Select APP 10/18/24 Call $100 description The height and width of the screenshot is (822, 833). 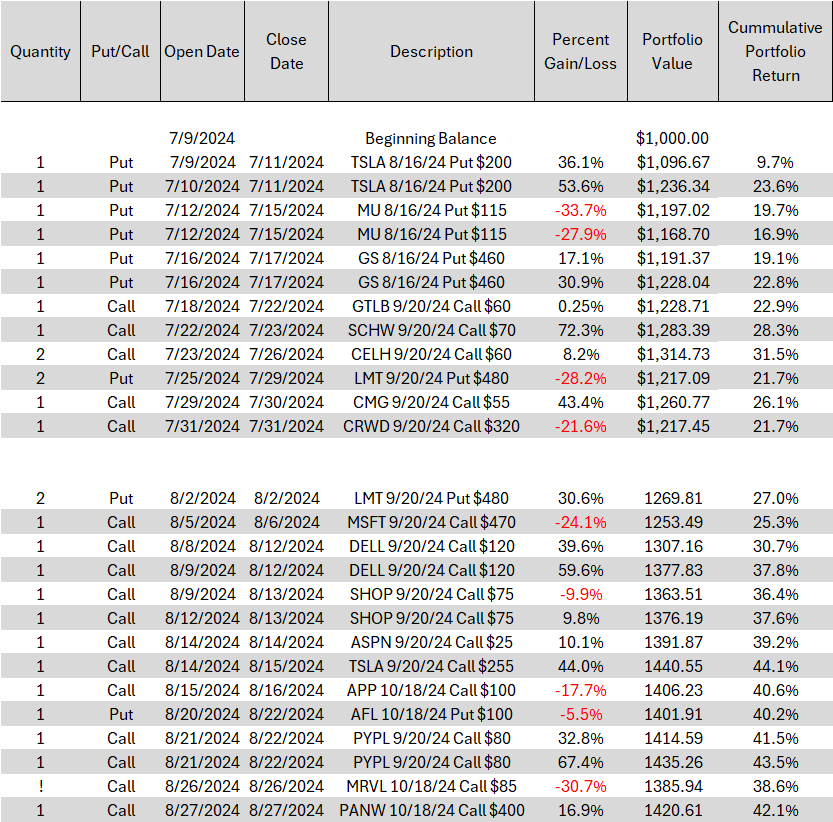[431, 690]
